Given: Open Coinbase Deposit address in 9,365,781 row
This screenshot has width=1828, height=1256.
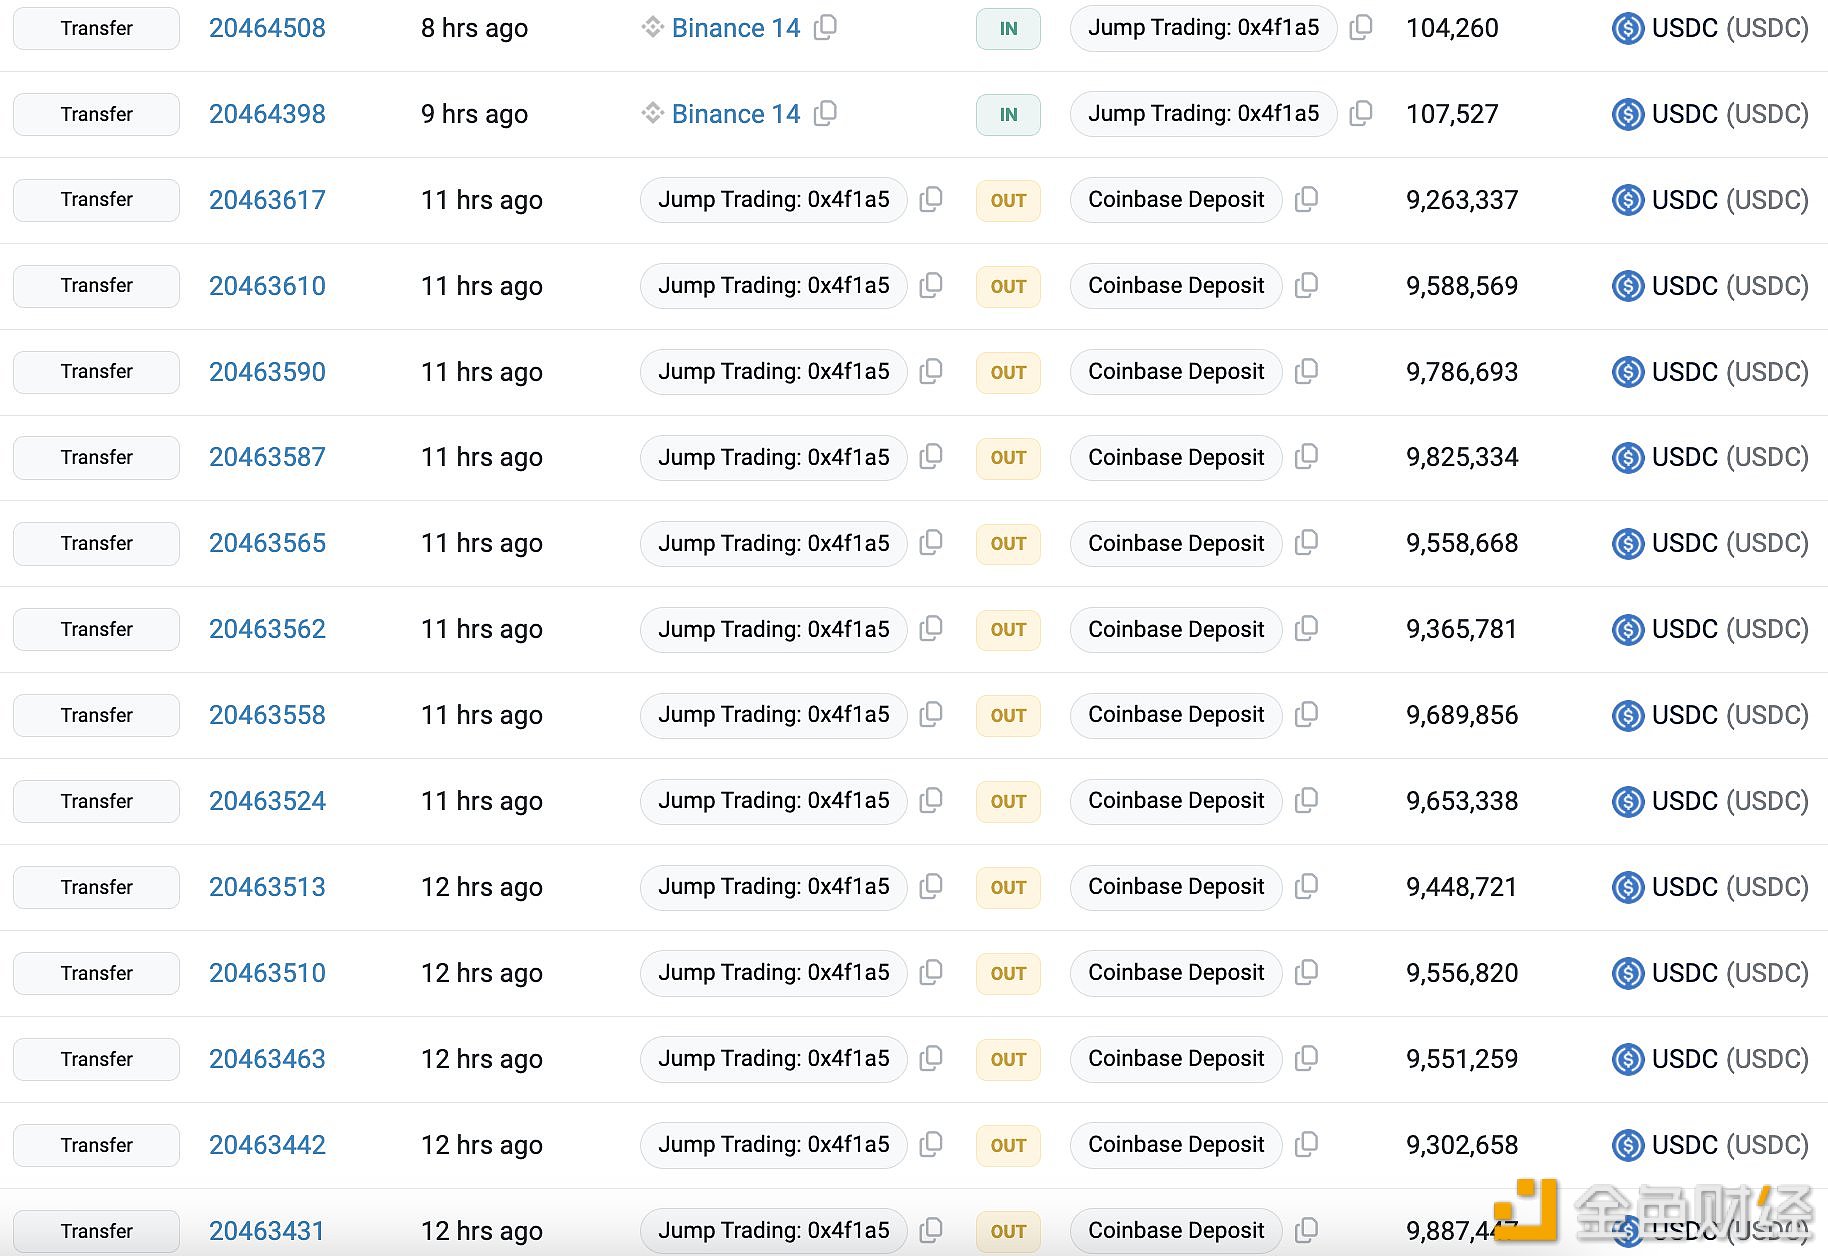Looking at the screenshot, I should tap(1176, 629).
